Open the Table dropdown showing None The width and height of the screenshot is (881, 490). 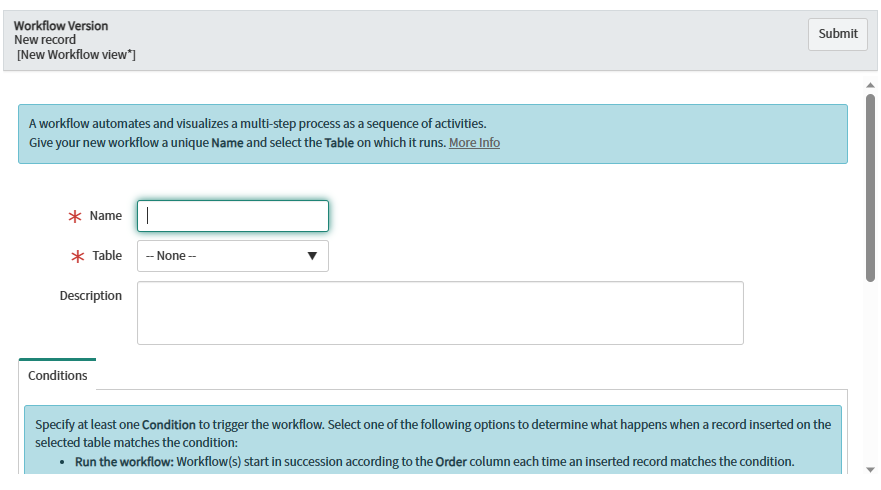[222, 256]
